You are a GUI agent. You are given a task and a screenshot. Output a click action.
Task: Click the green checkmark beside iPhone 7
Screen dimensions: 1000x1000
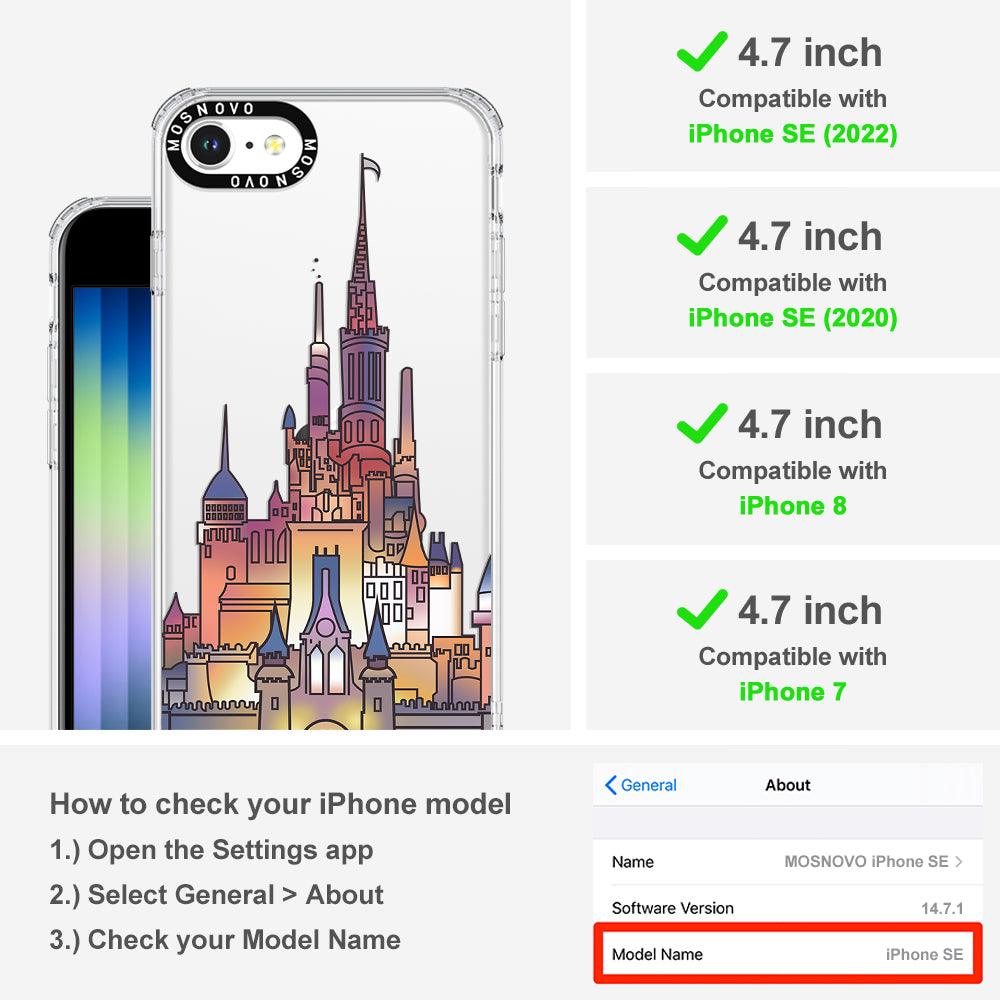tap(702, 609)
